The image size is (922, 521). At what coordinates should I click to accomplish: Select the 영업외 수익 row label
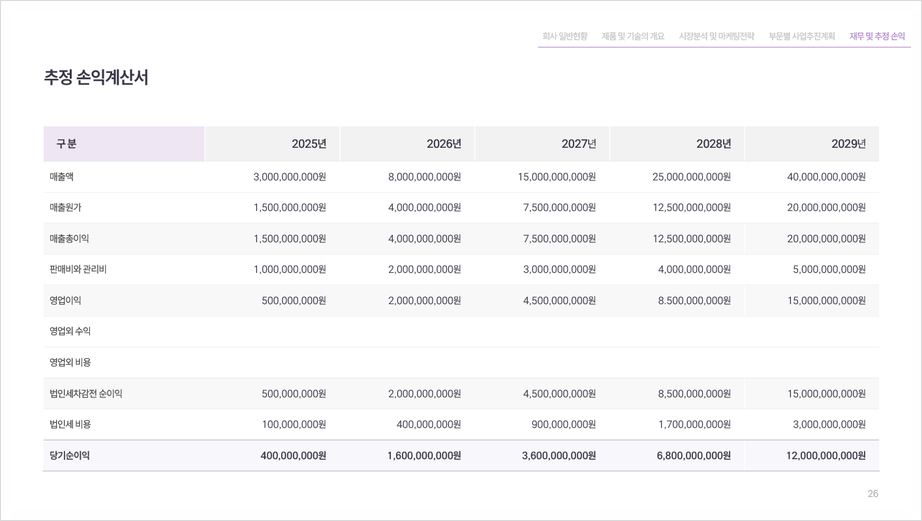70,331
